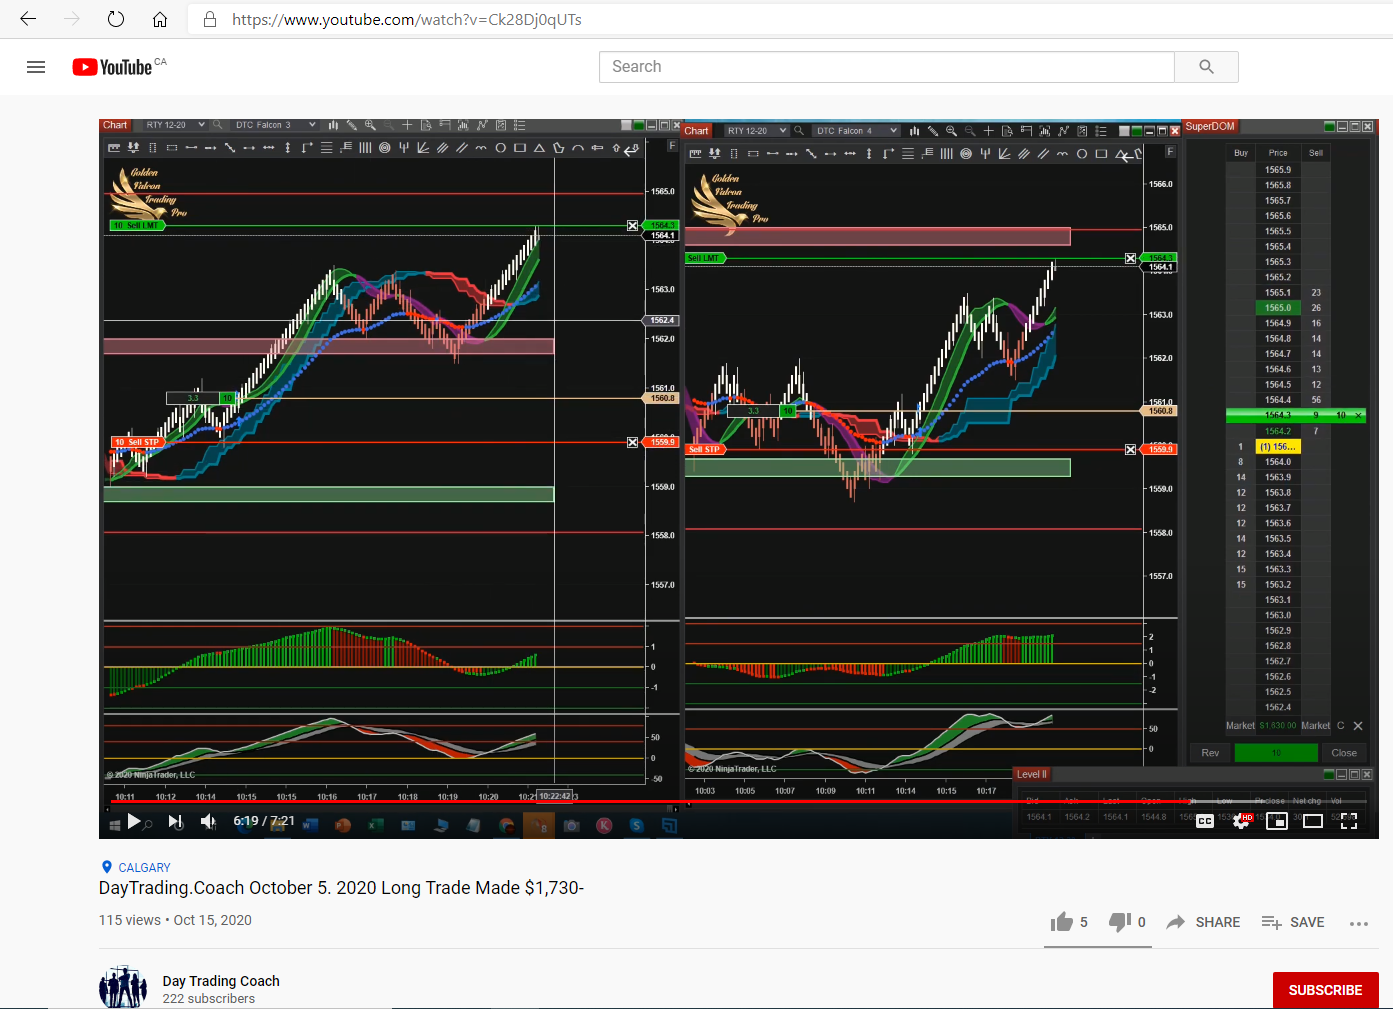Pick the rectangle drawing tool in Falcon 3 chart
The image size is (1393, 1009).
519,148
